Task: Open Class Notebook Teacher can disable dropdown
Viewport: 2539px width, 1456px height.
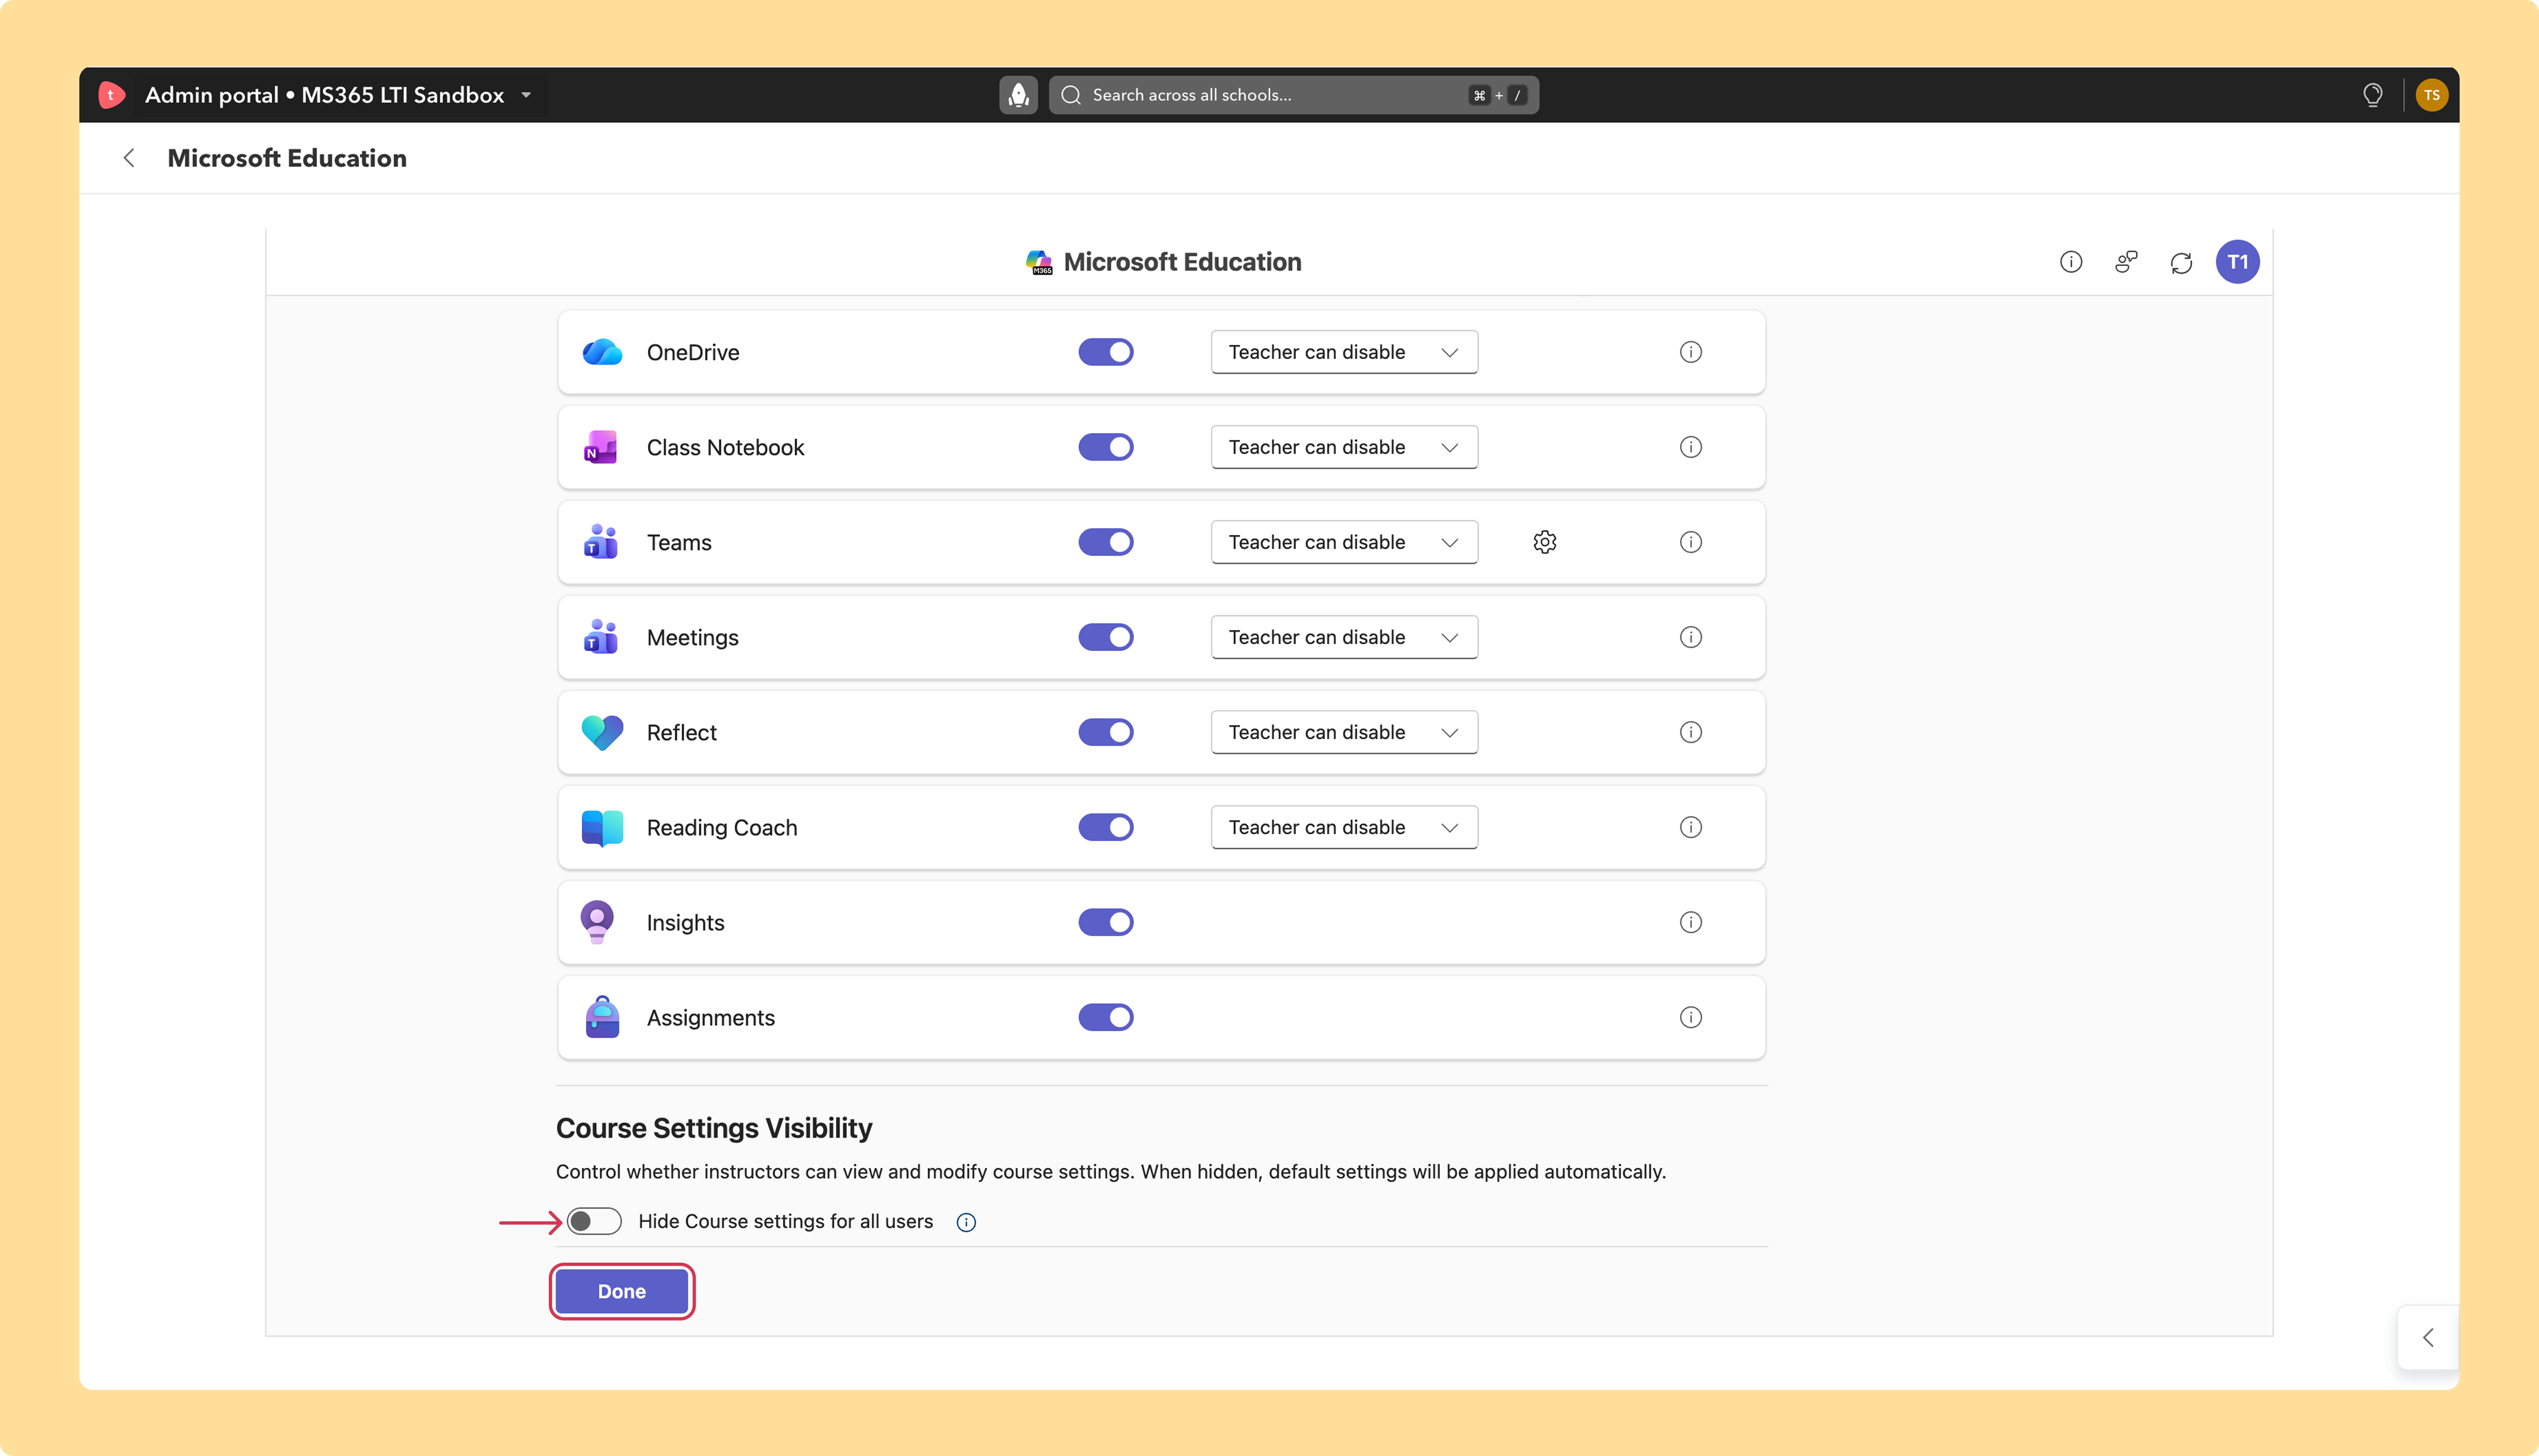Action: (x=1343, y=447)
